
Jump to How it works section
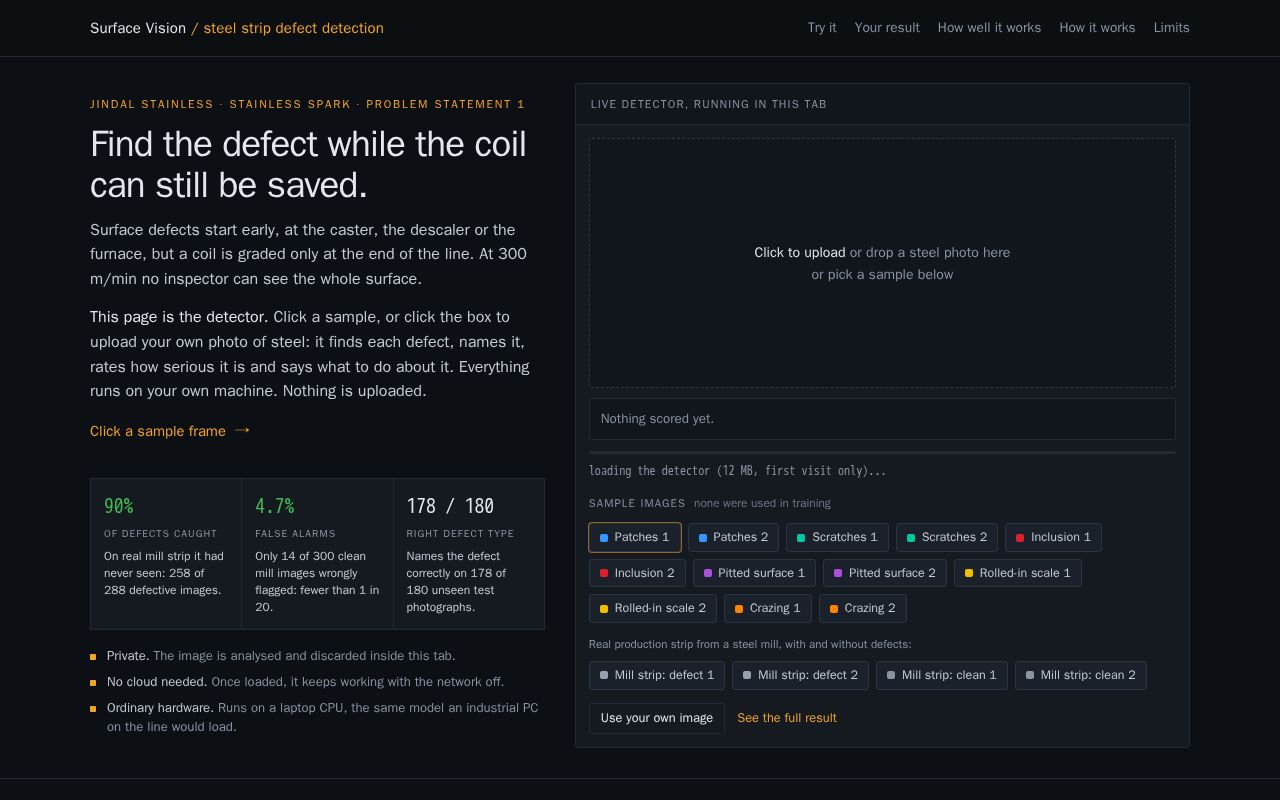pyautogui.click(x=1097, y=28)
